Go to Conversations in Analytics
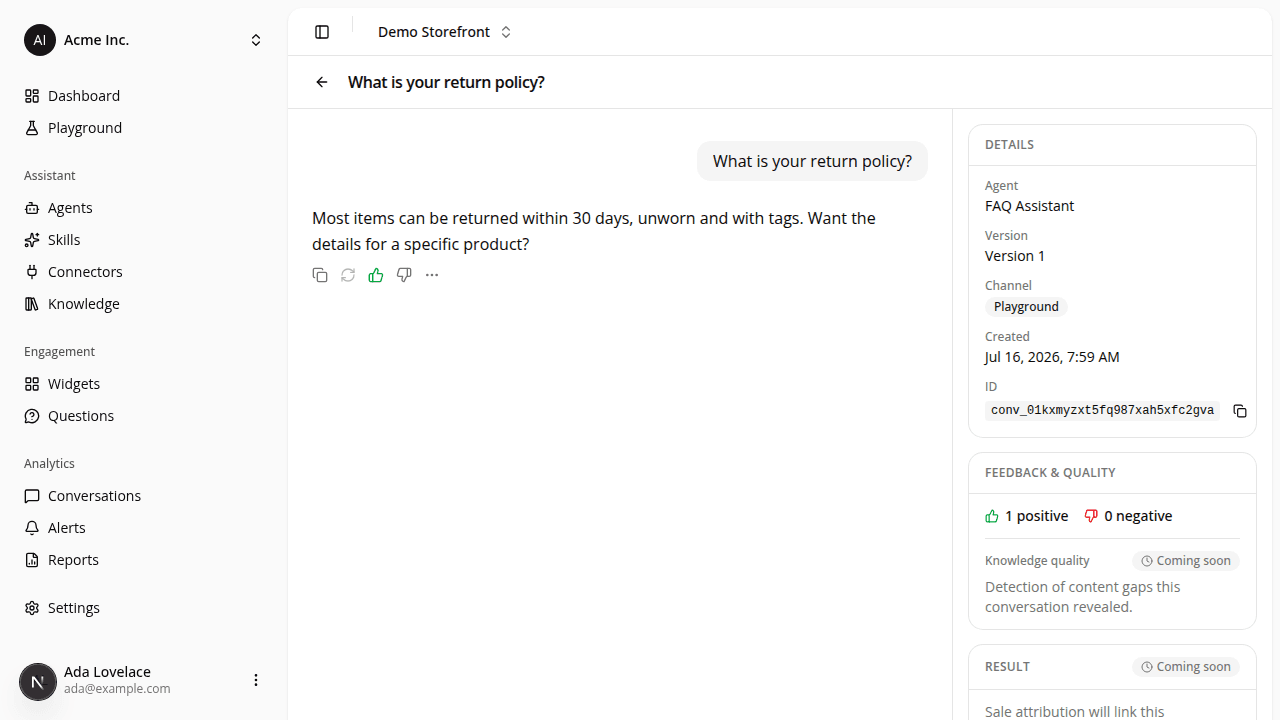This screenshot has width=1280, height=720. [x=144, y=496]
